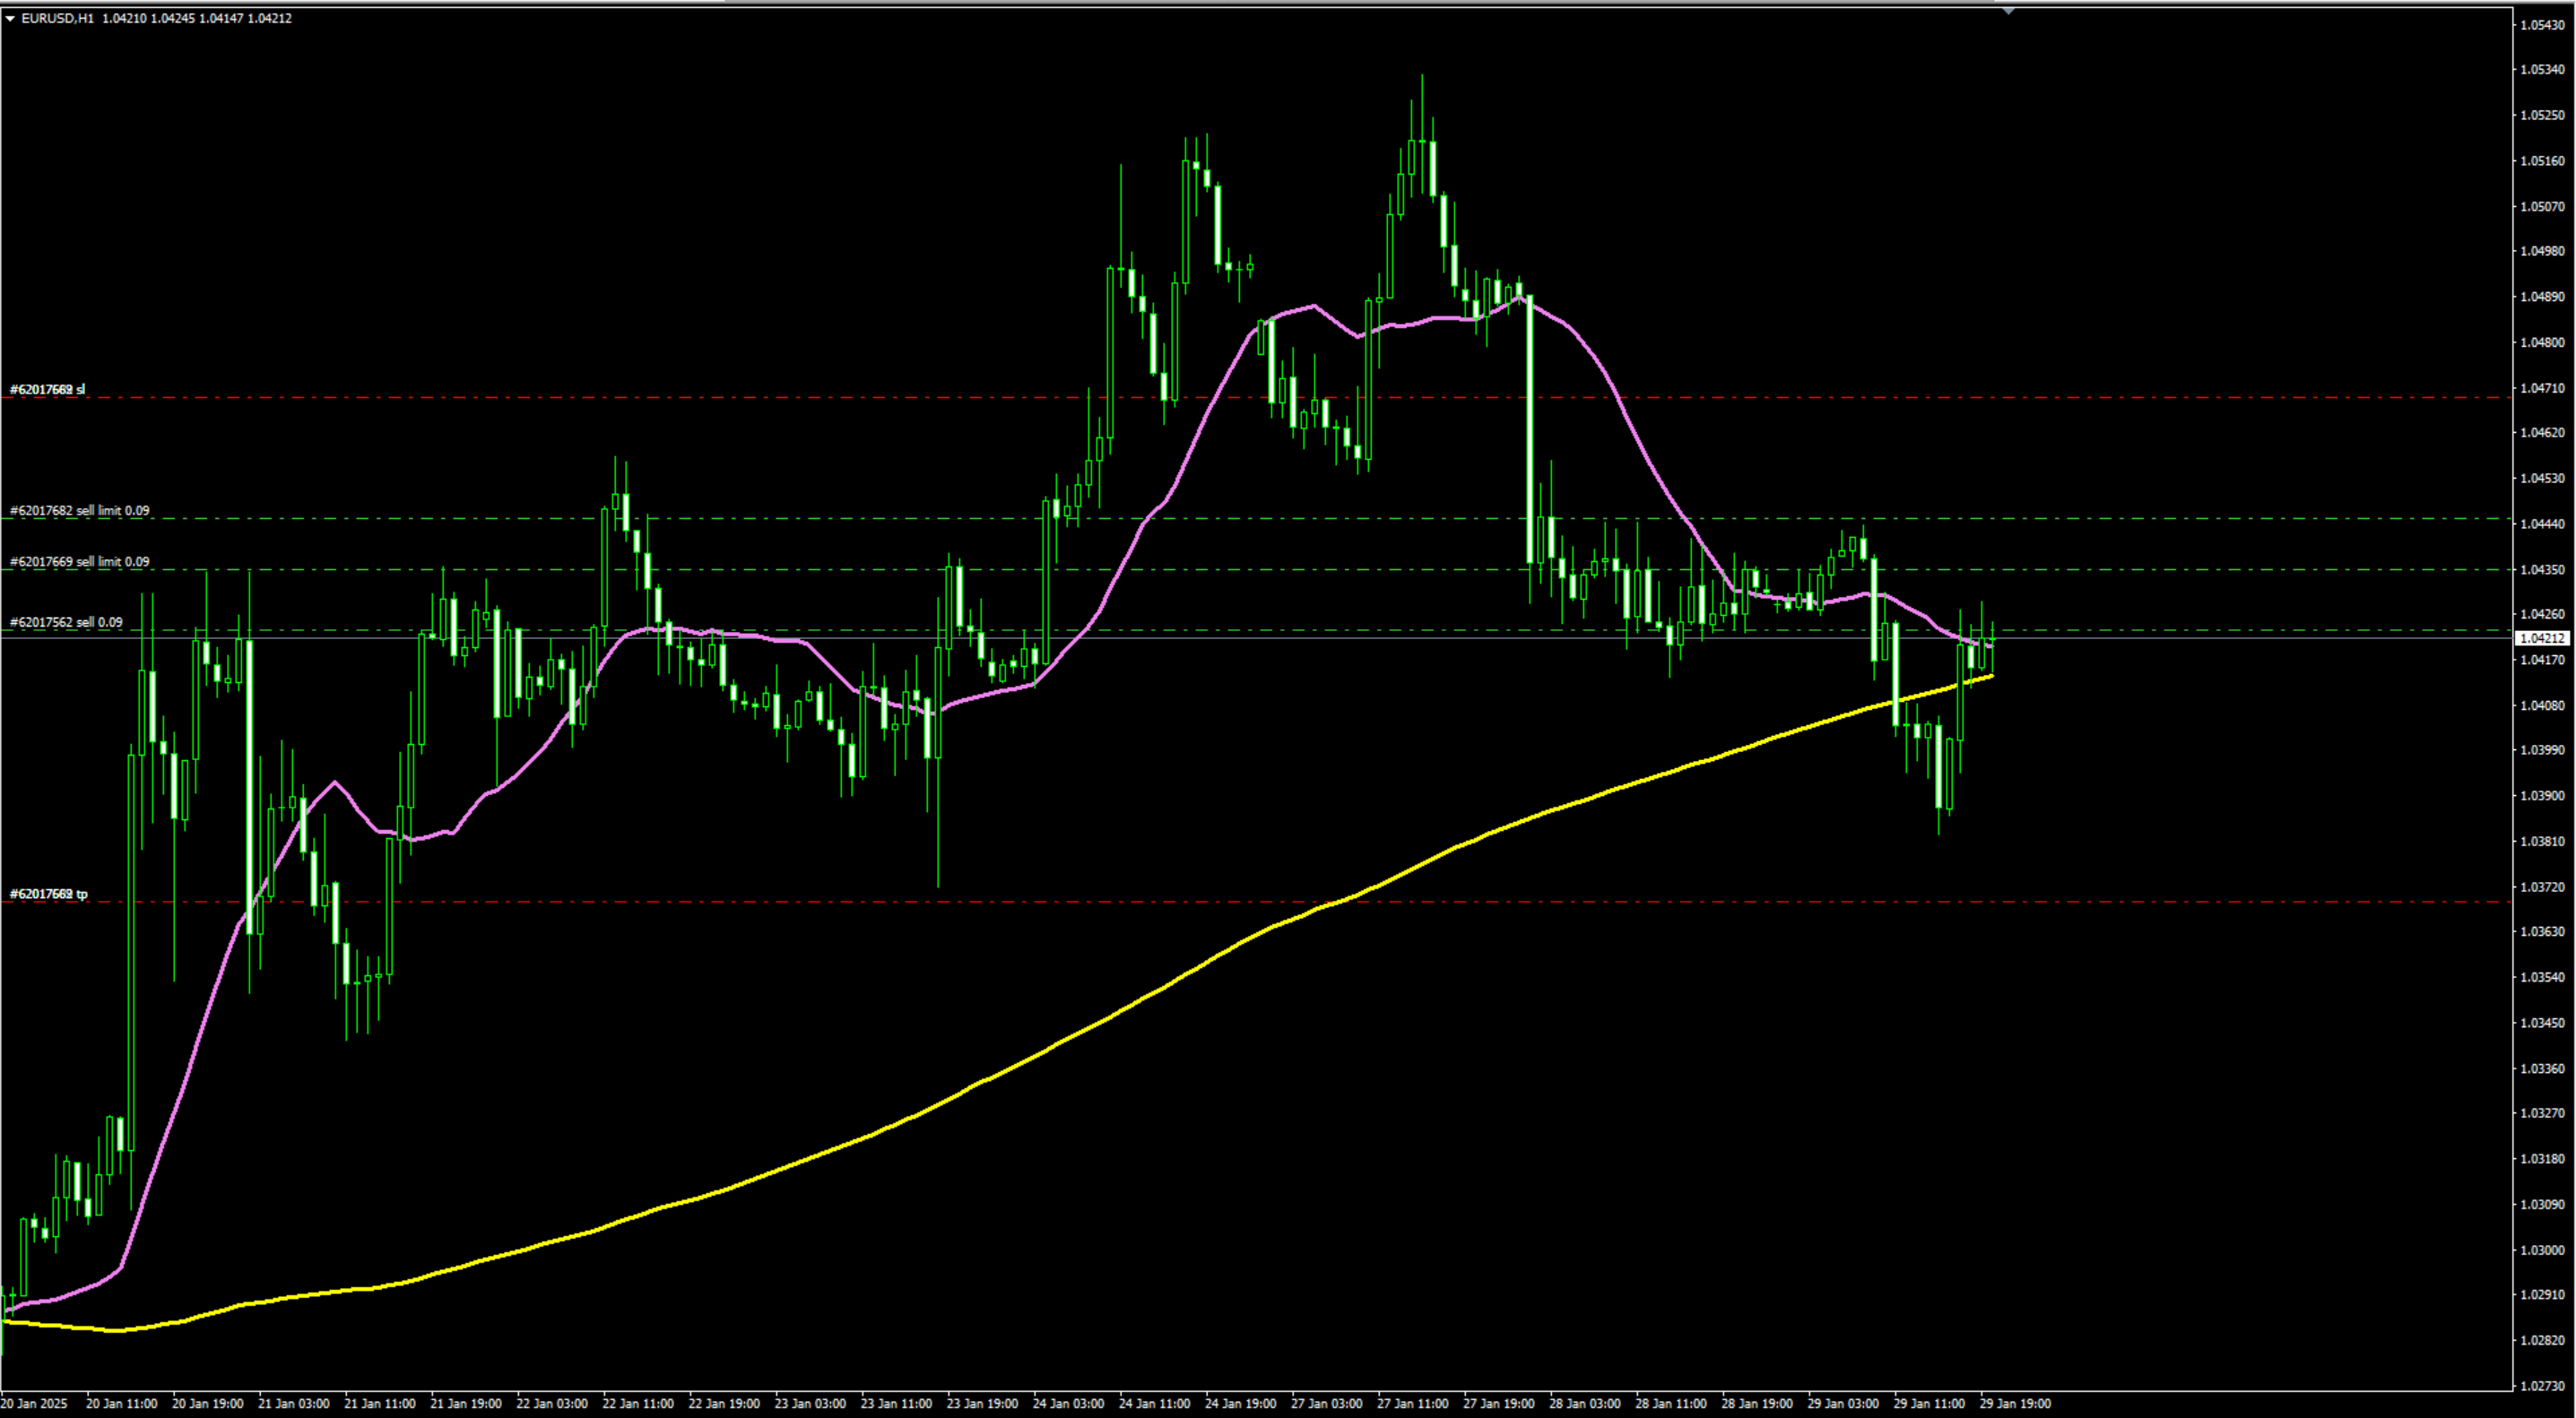Click the 1.04710 price scale label
The width and height of the screenshot is (2576, 1418).
click(2541, 388)
